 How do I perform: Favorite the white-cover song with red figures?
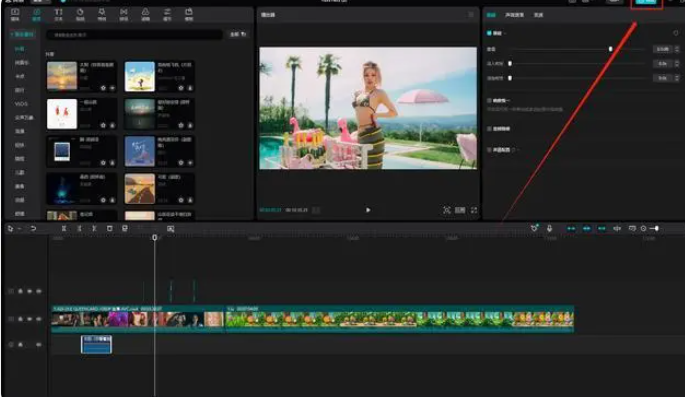pos(103,125)
